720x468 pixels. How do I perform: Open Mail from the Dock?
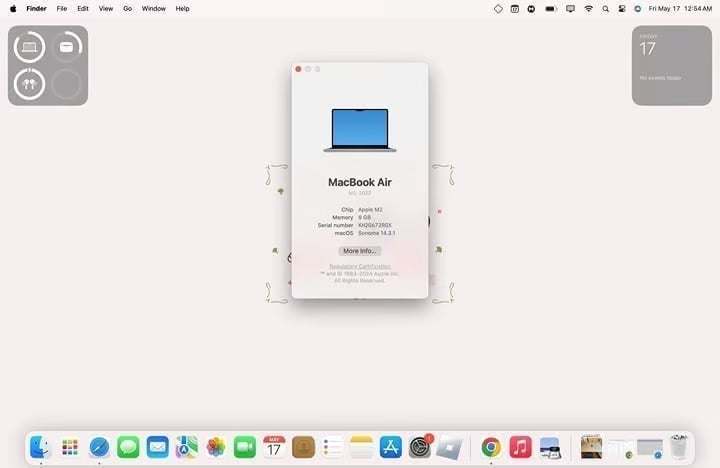pyautogui.click(x=158, y=447)
